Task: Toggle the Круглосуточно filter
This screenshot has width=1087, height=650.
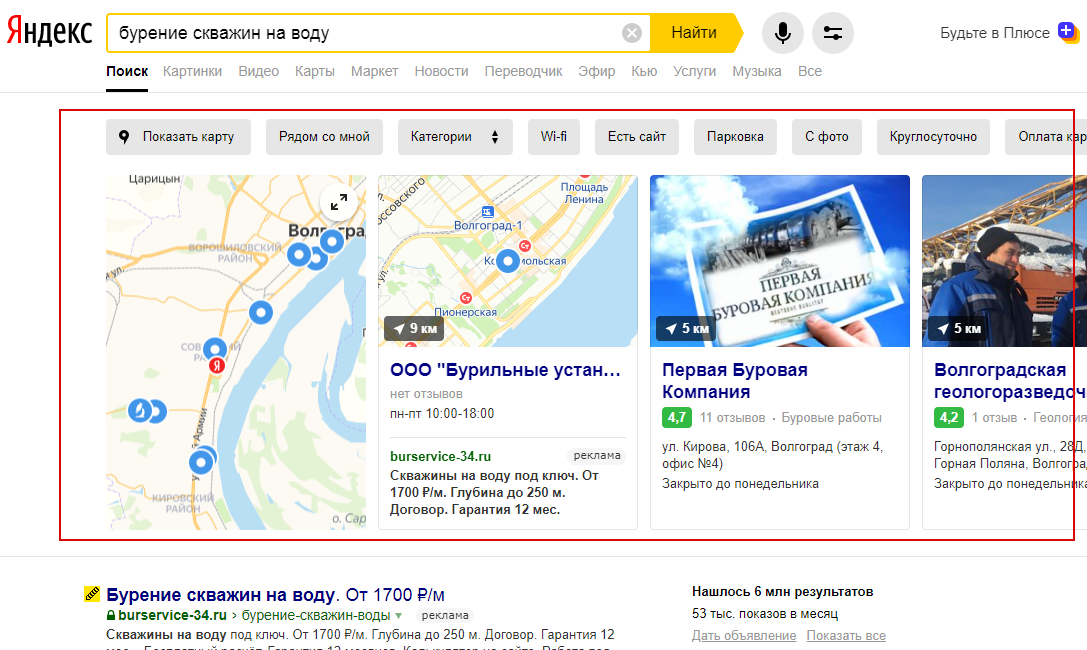Action: point(933,137)
